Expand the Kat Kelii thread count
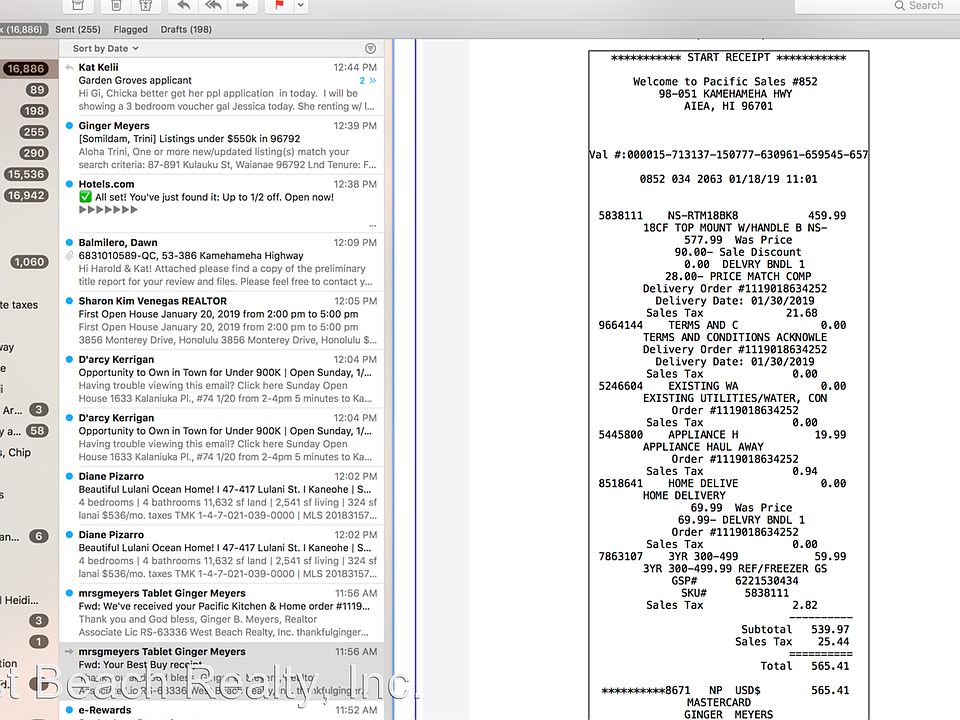This screenshot has height=720, width=960. tap(367, 80)
